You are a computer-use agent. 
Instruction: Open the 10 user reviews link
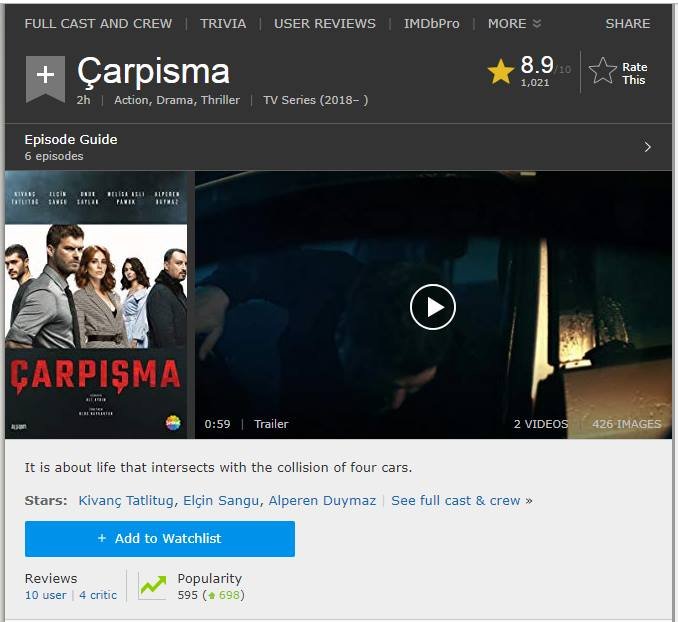(x=46, y=595)
